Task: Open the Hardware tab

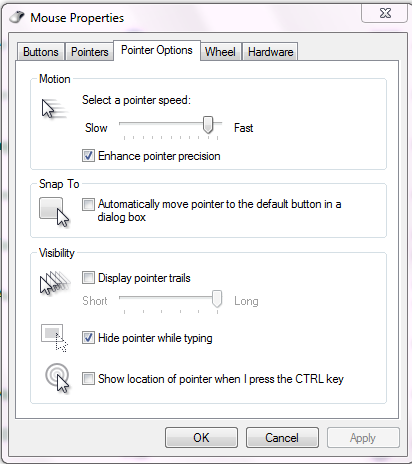Action: pyautogui.click(x=270, y=52)
